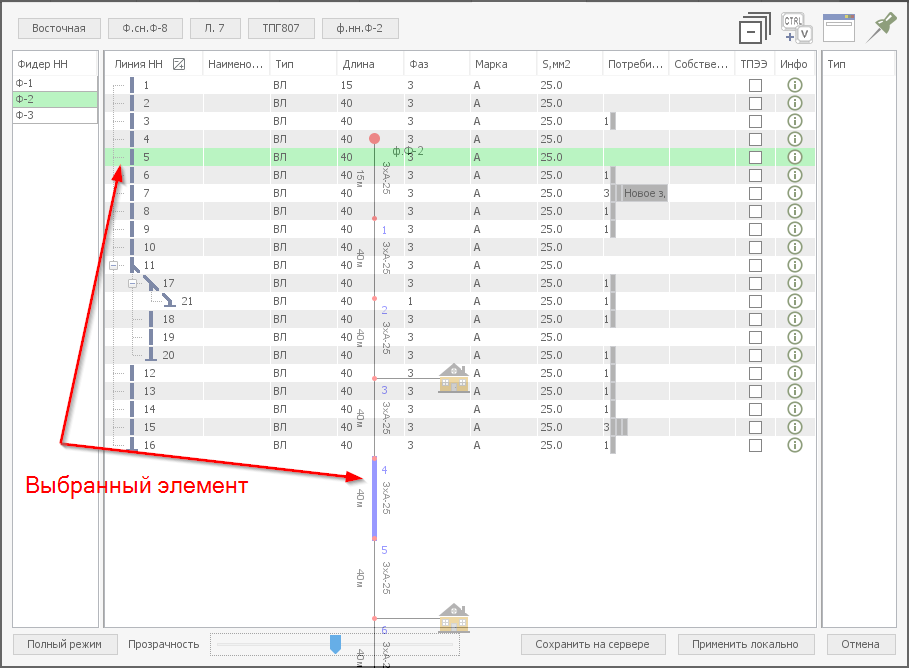The image size is (909, 668).
Task: Open info for line 11
Action: click(x=795, y=265)
